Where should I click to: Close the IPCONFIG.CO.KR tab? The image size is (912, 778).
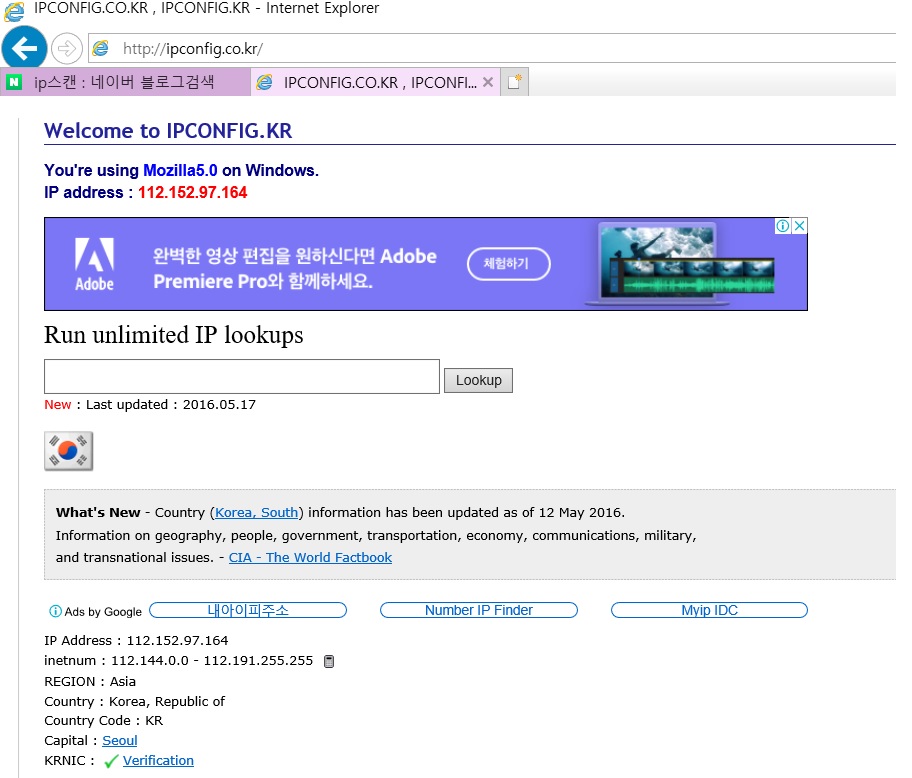(x=488, y=82)
